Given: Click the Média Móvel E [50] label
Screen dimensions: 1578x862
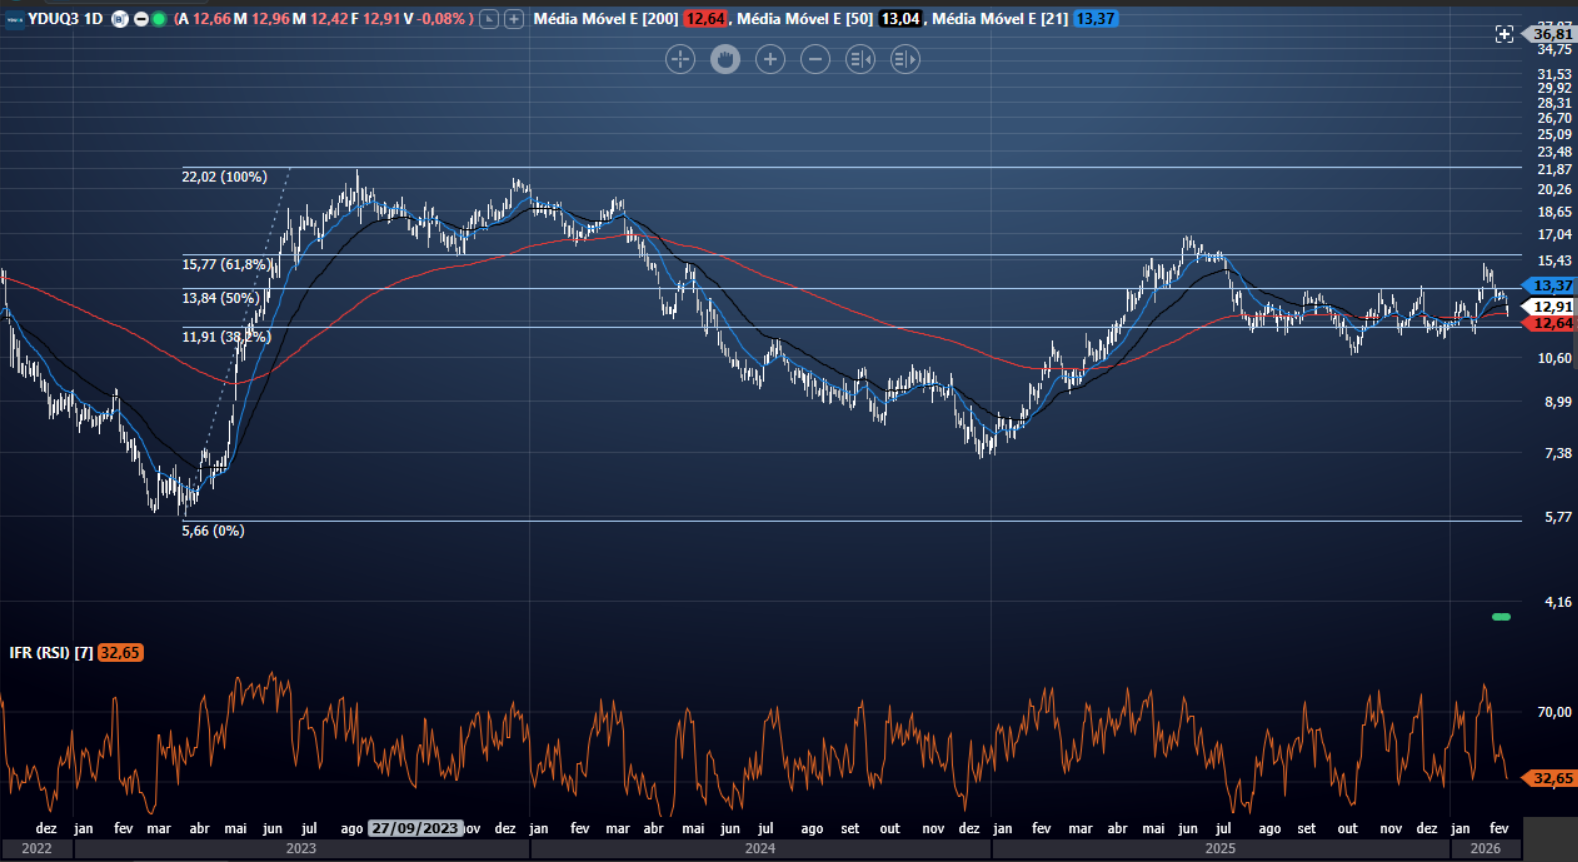Looking at the screenshot, I should point(804,19).
